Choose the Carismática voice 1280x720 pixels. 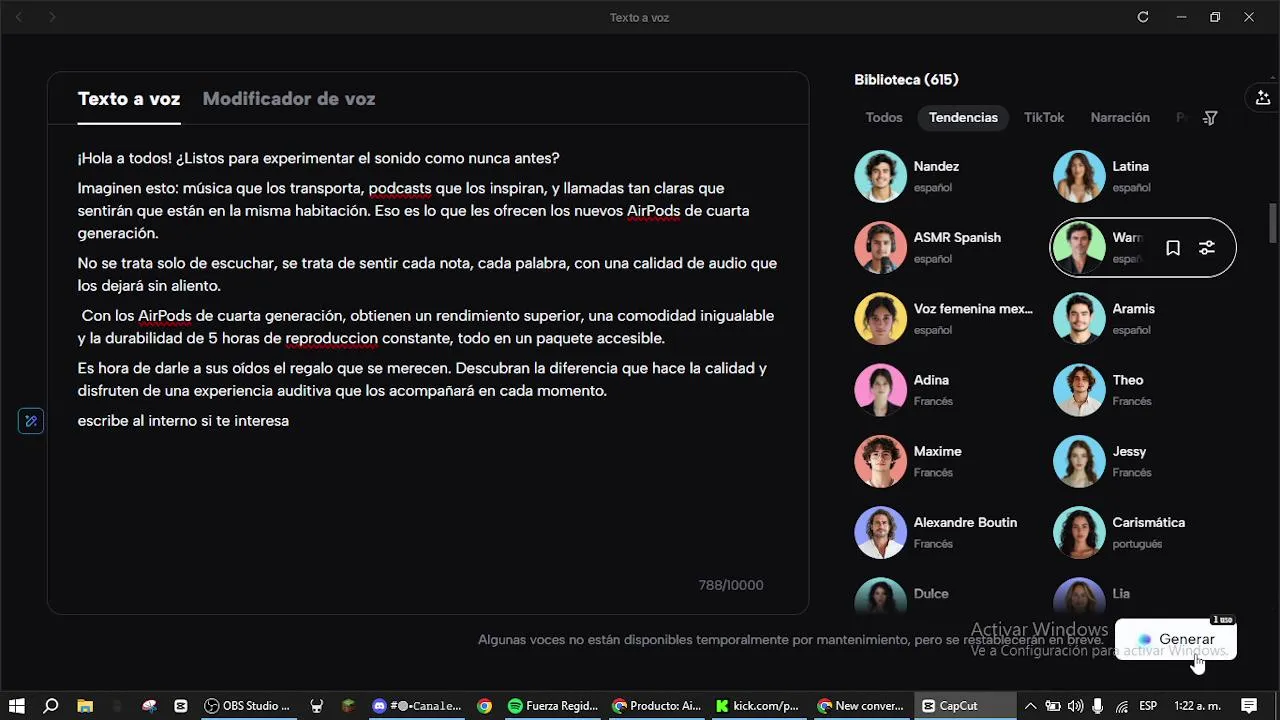[1143, 532]
